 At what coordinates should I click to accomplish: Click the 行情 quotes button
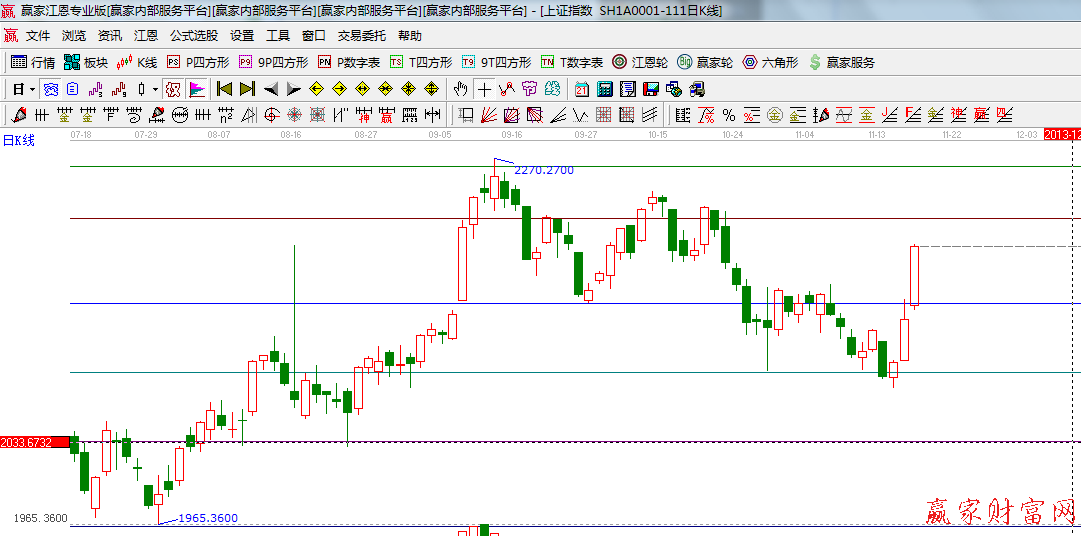click(x=33, y=62)
